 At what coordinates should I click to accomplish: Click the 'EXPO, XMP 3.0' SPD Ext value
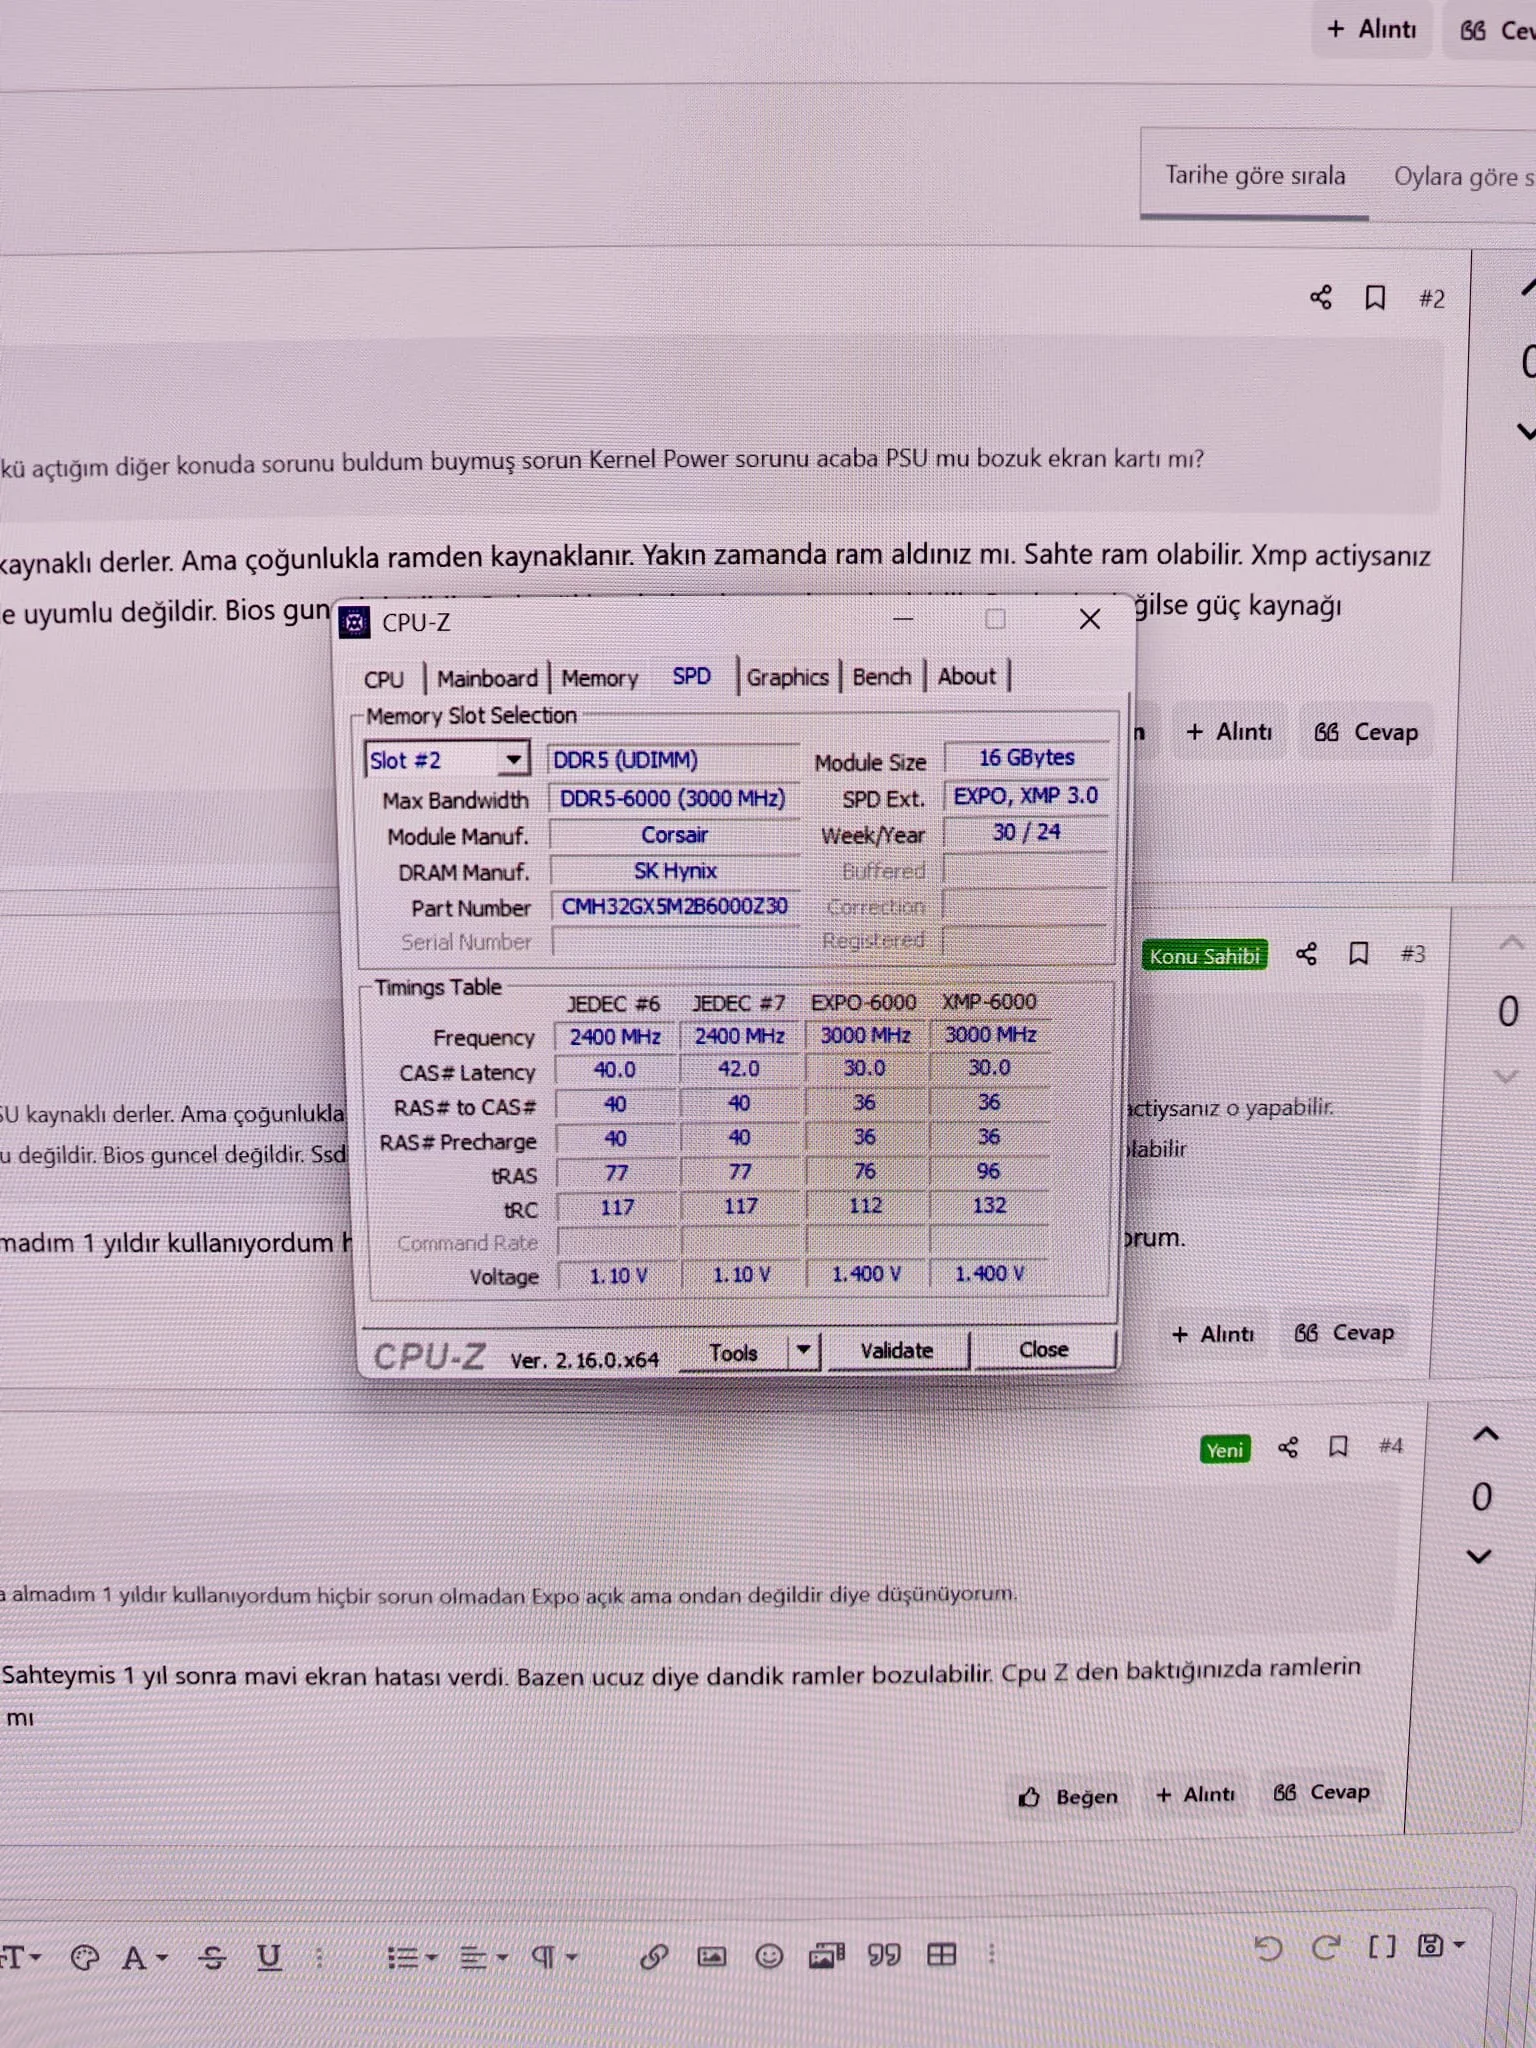1026,795
